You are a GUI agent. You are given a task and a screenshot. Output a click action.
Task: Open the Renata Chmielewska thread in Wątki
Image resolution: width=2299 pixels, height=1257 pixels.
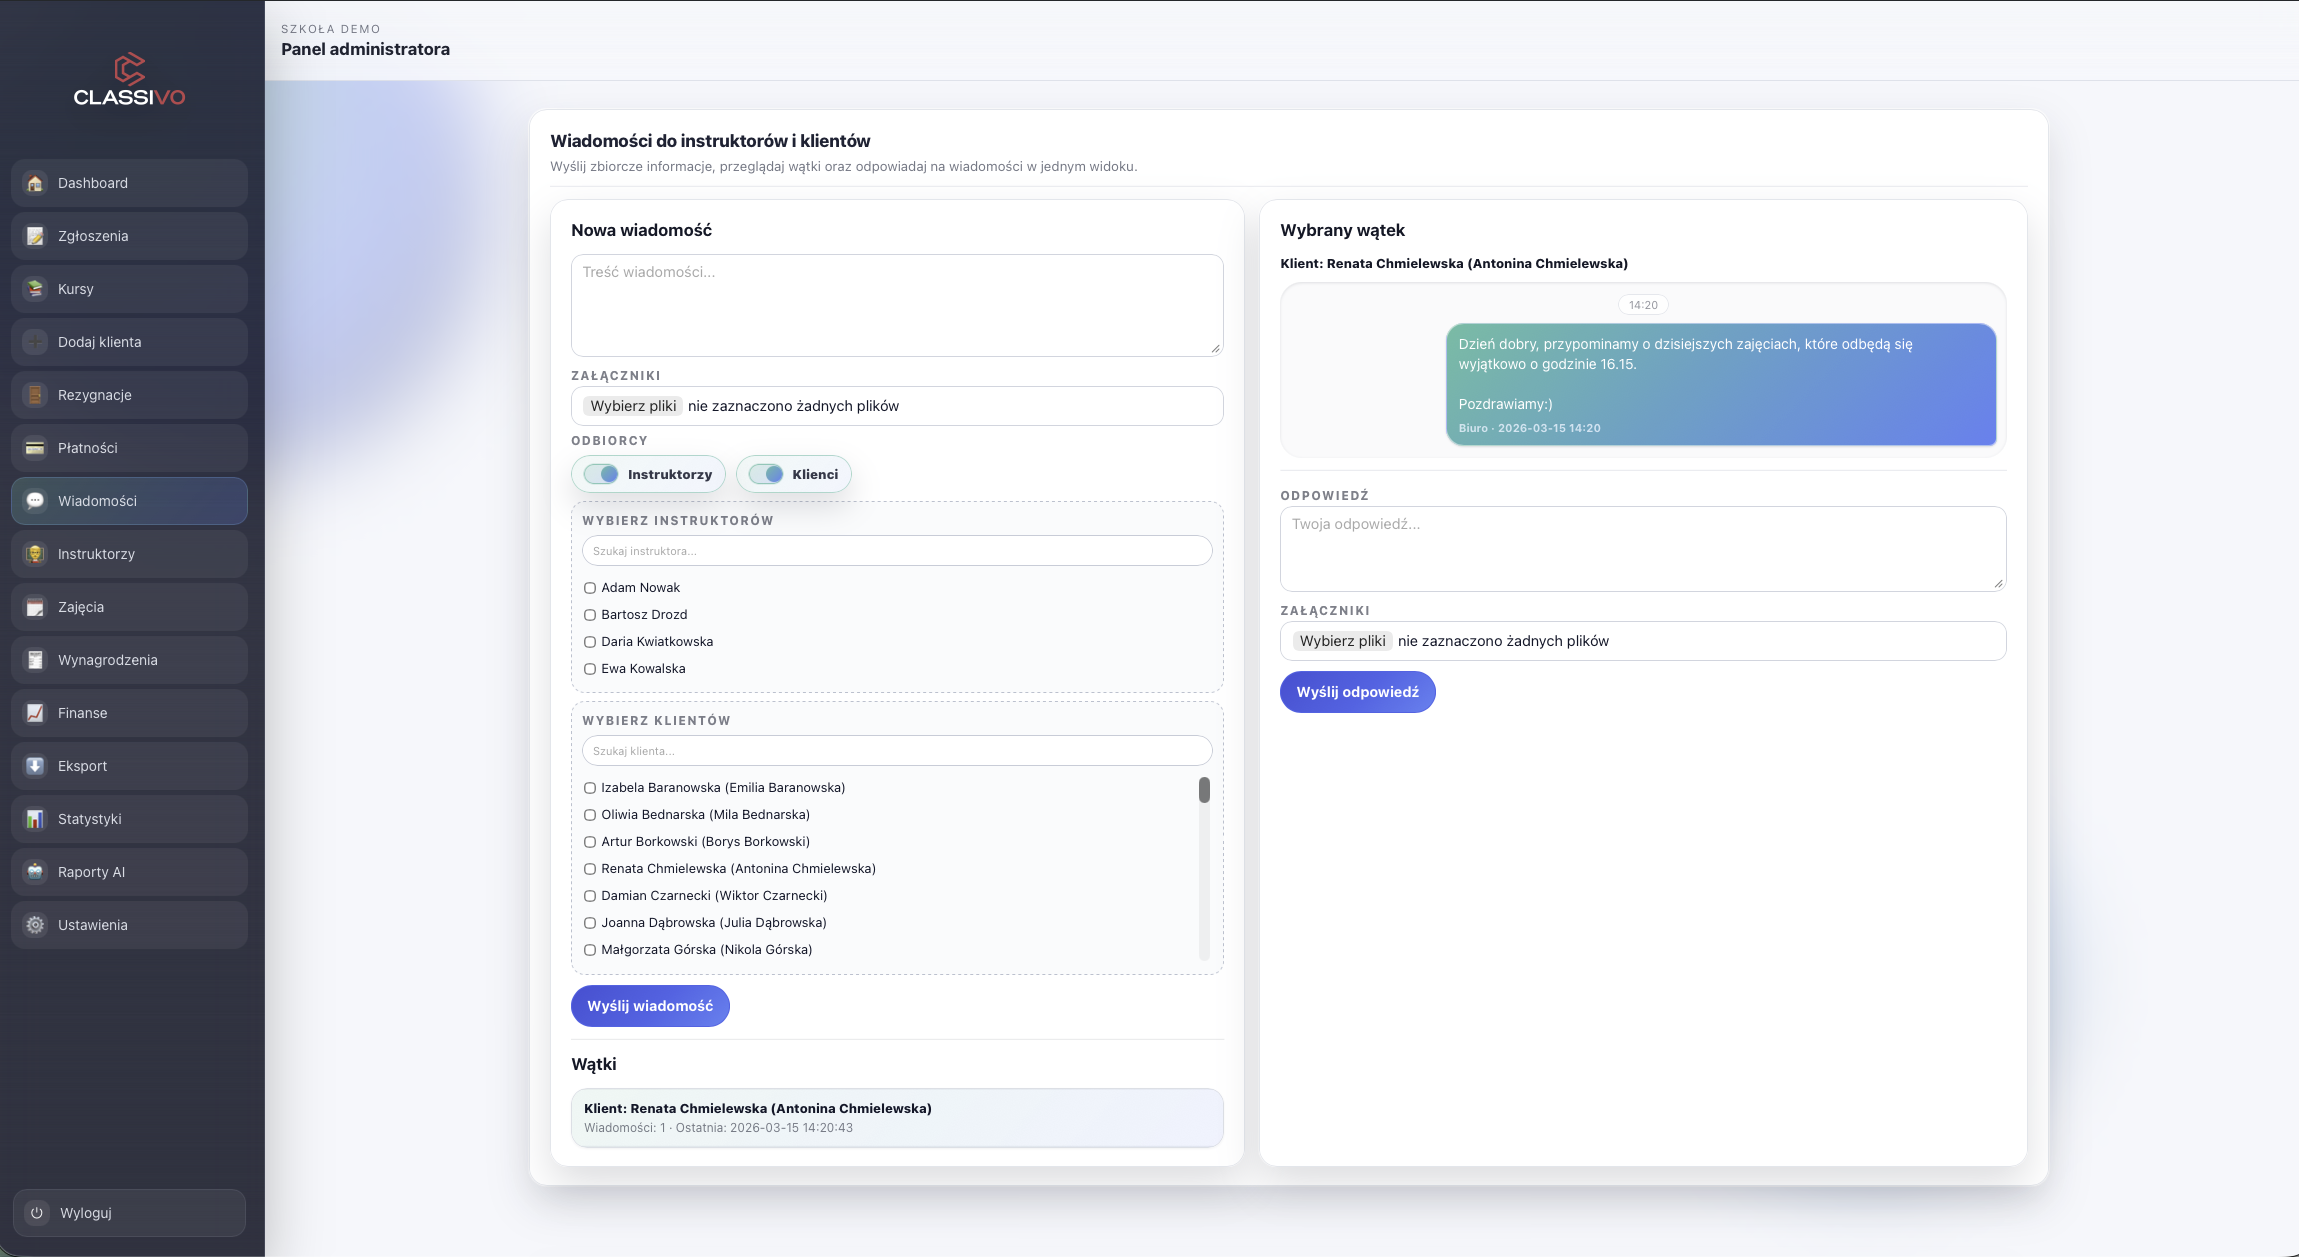(896, 1117)
